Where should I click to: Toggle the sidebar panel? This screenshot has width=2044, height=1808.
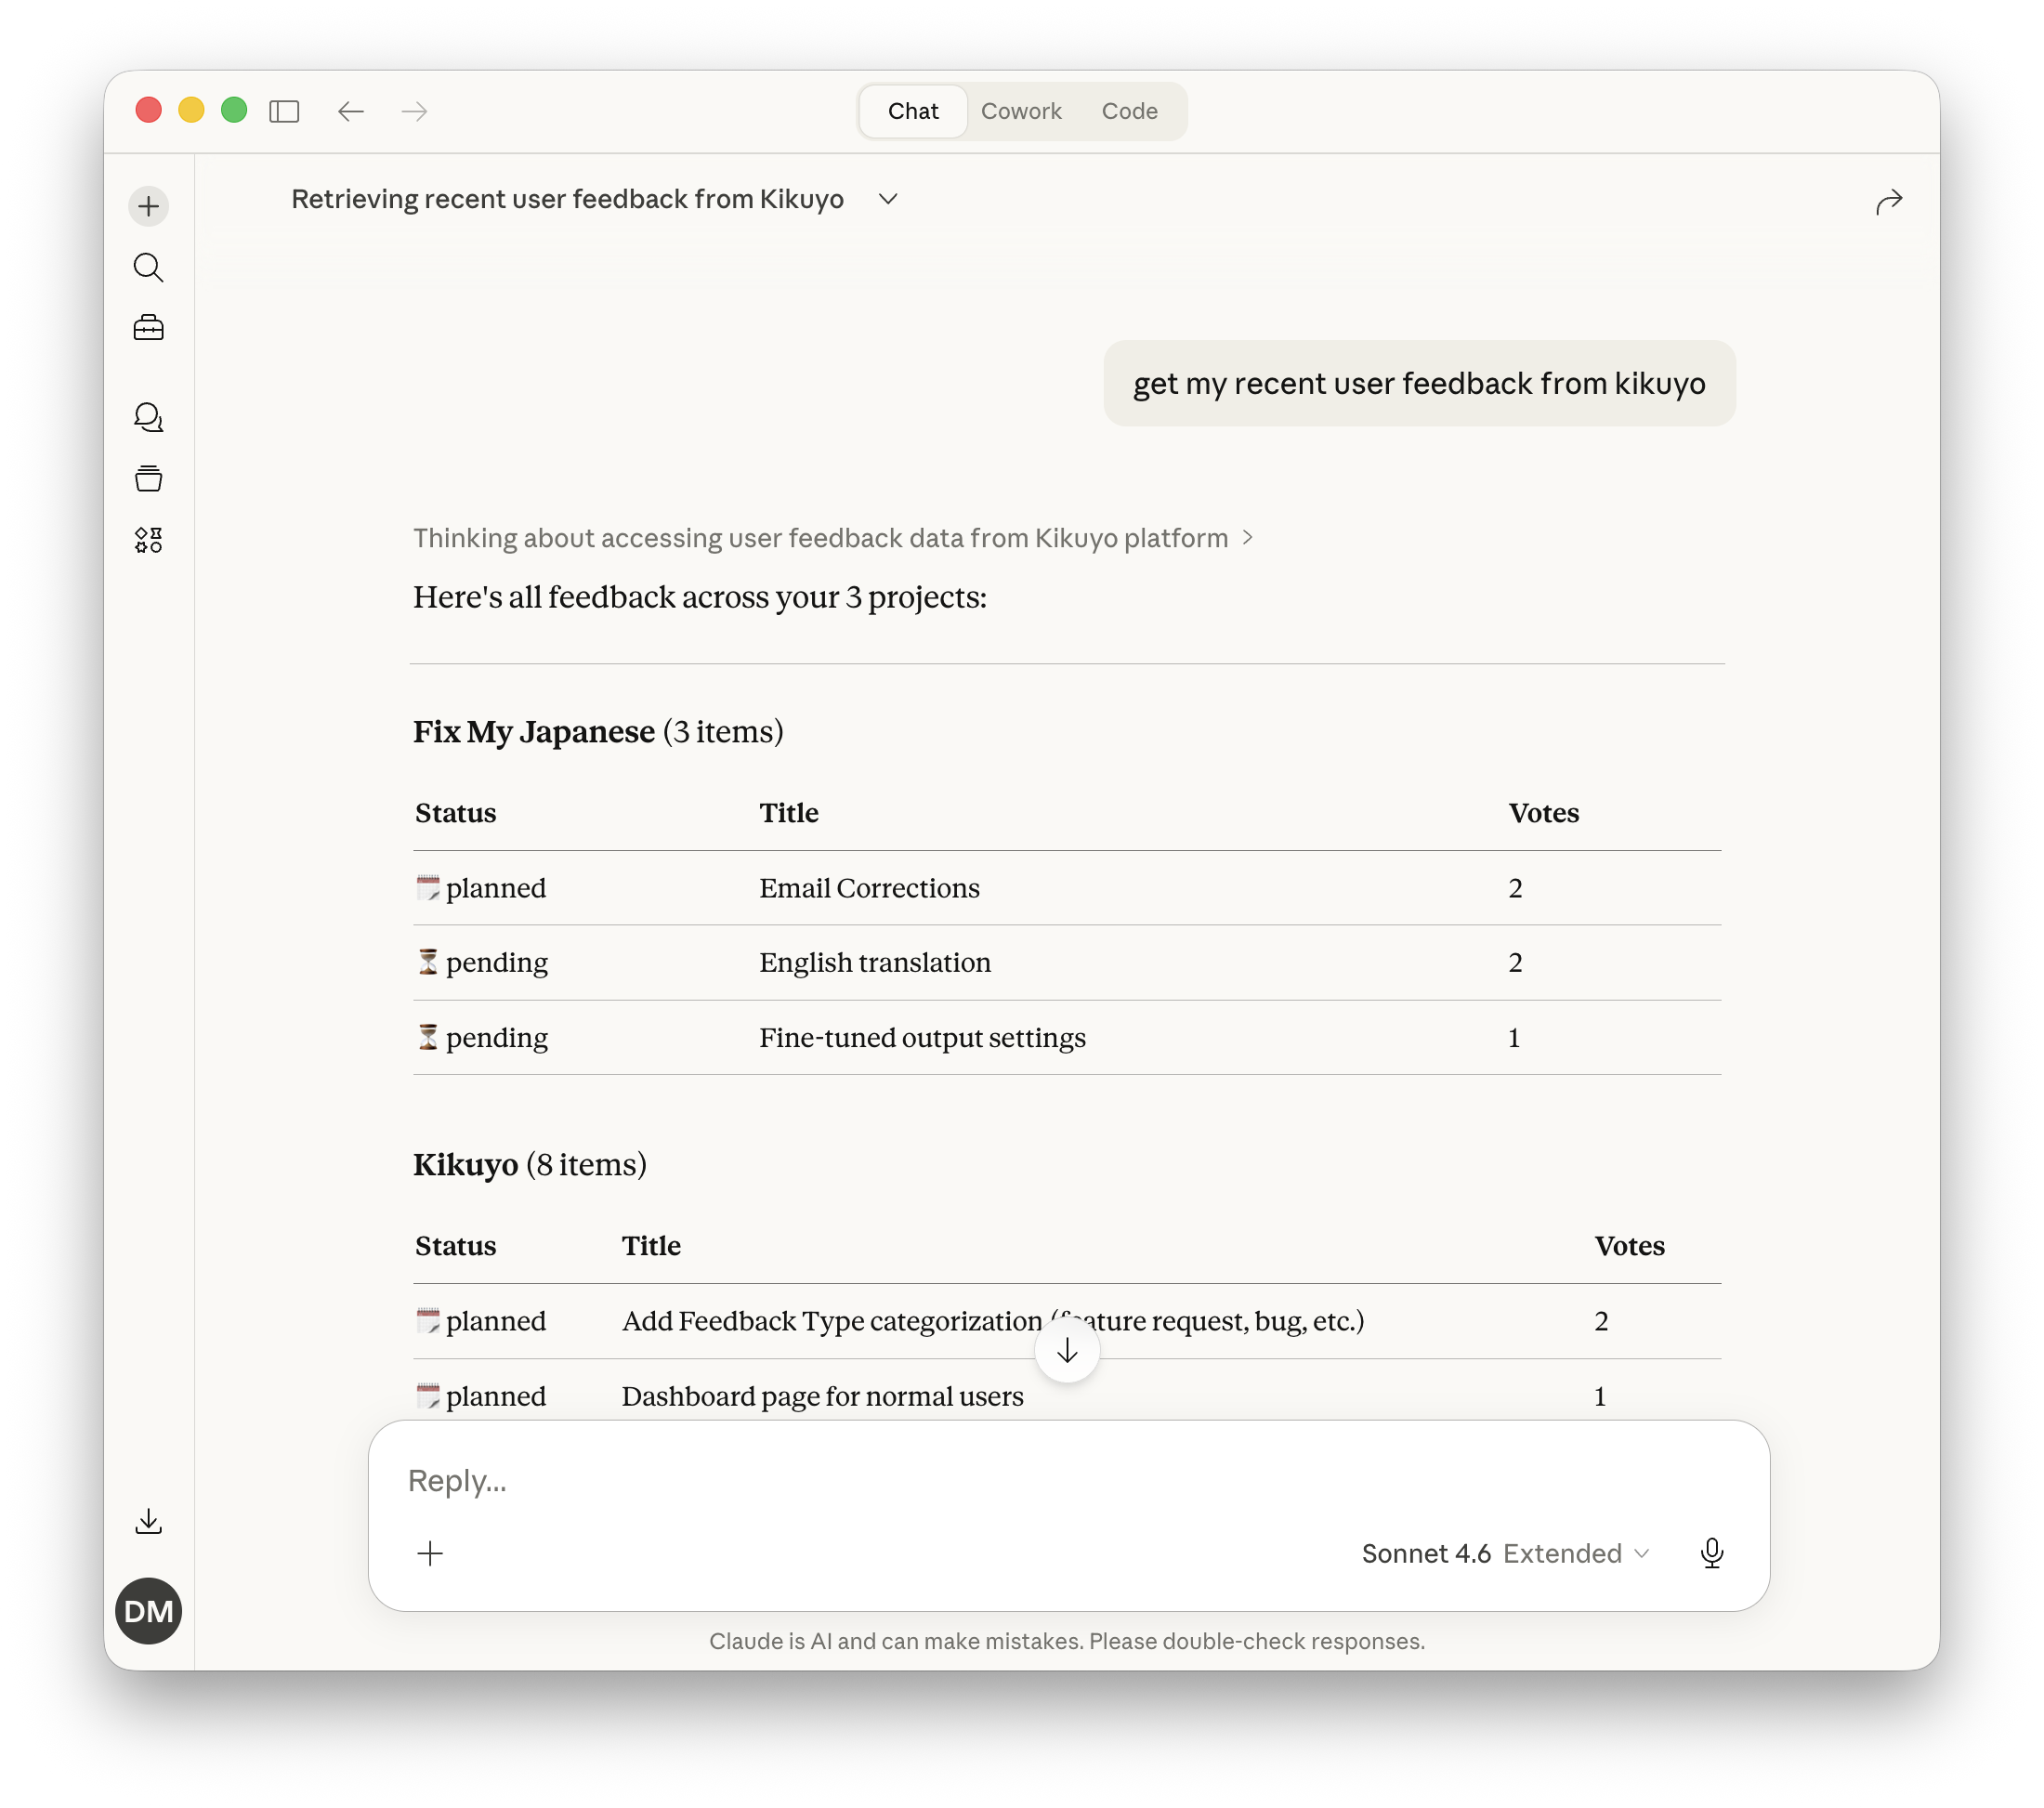point(284,111)
